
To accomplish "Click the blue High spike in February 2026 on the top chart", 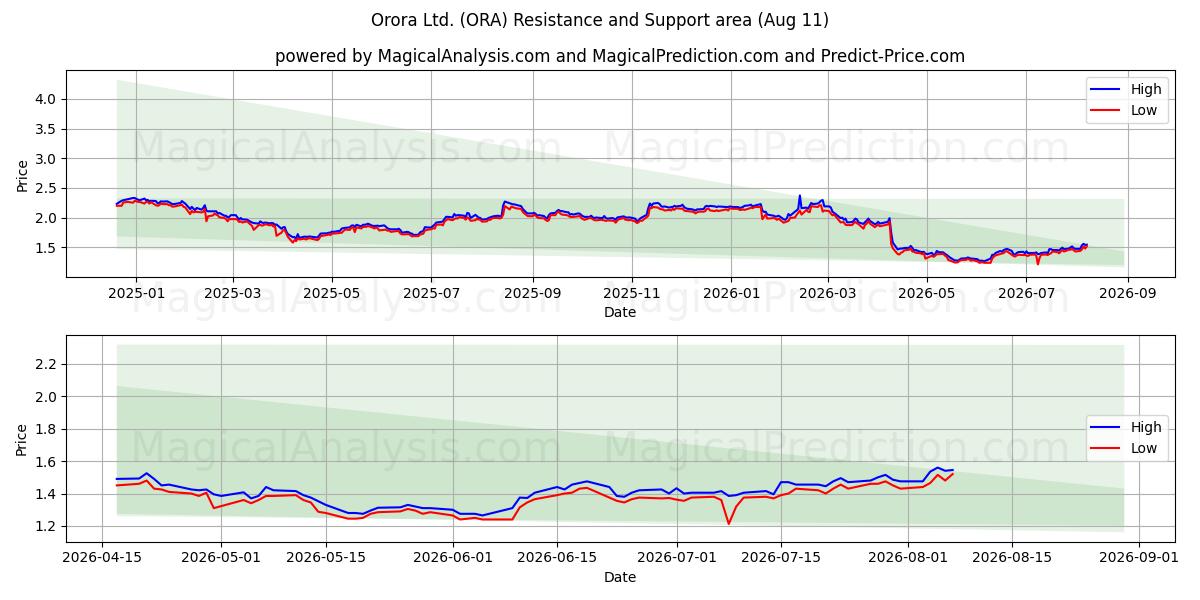I will pos(799,197).
